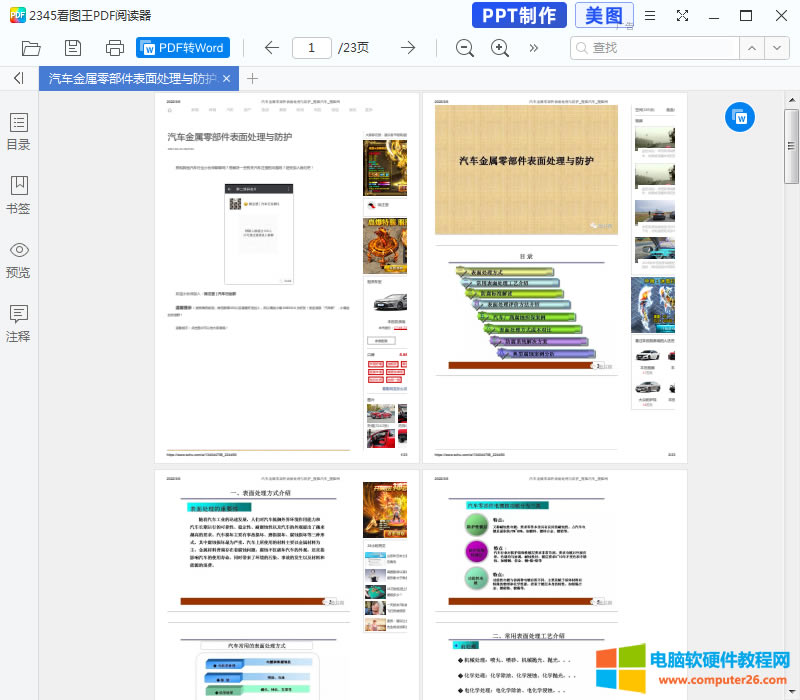The height and width of the screenshot is (700, 800).
Task: Toggle fullscreen mode with the expand icon
Action: click(x=682, y=16)
